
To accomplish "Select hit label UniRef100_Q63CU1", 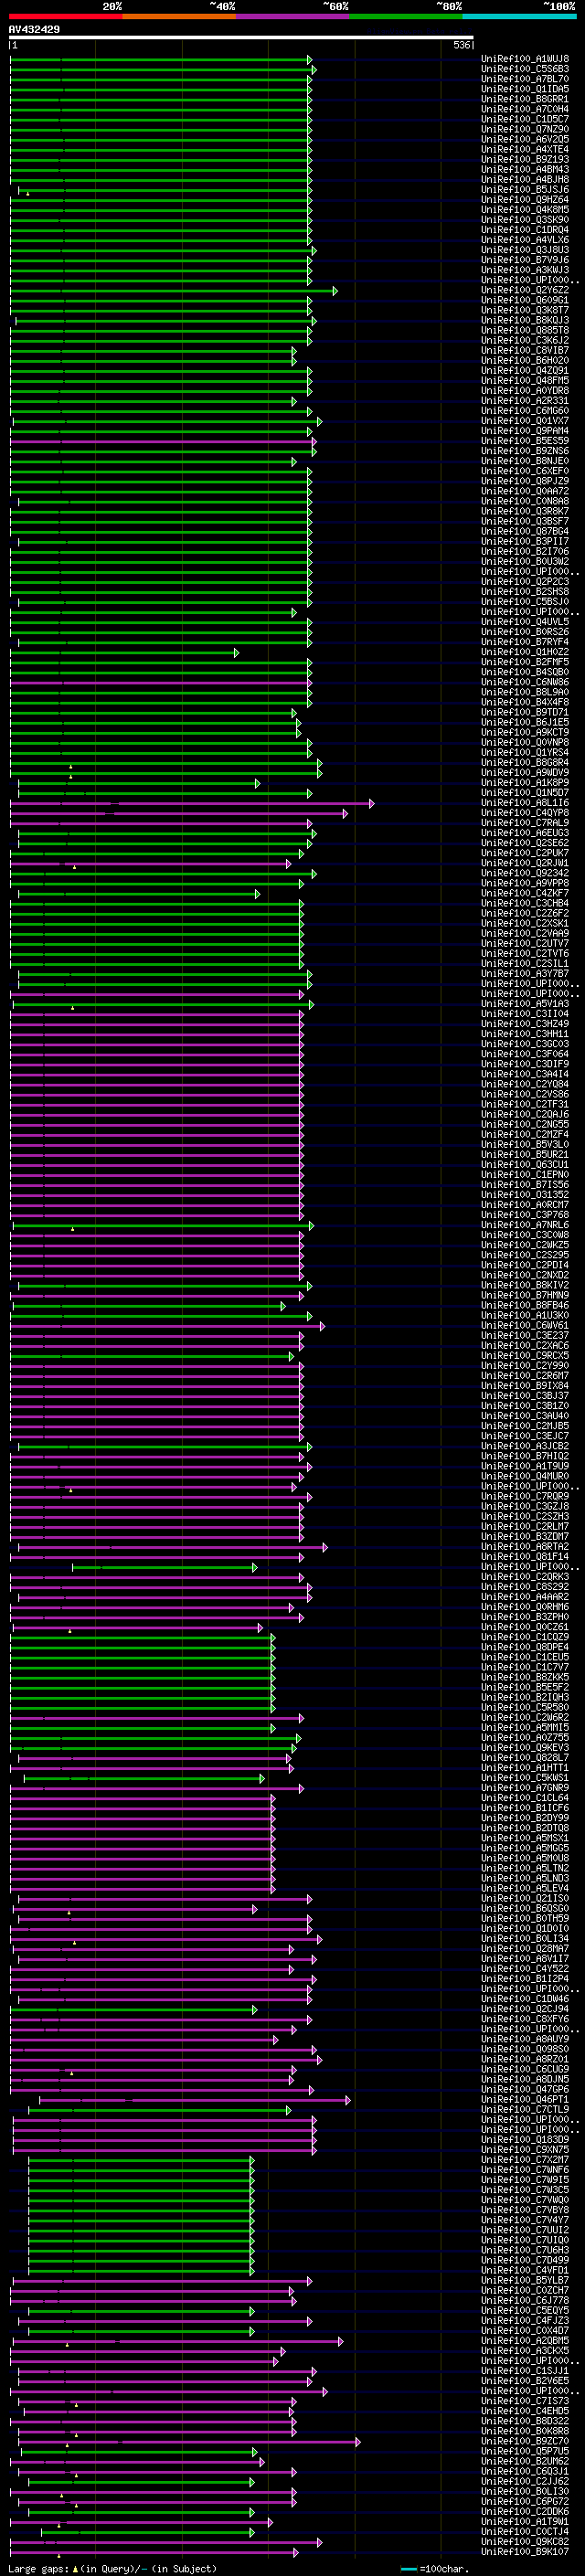I will click(525, 1164).
